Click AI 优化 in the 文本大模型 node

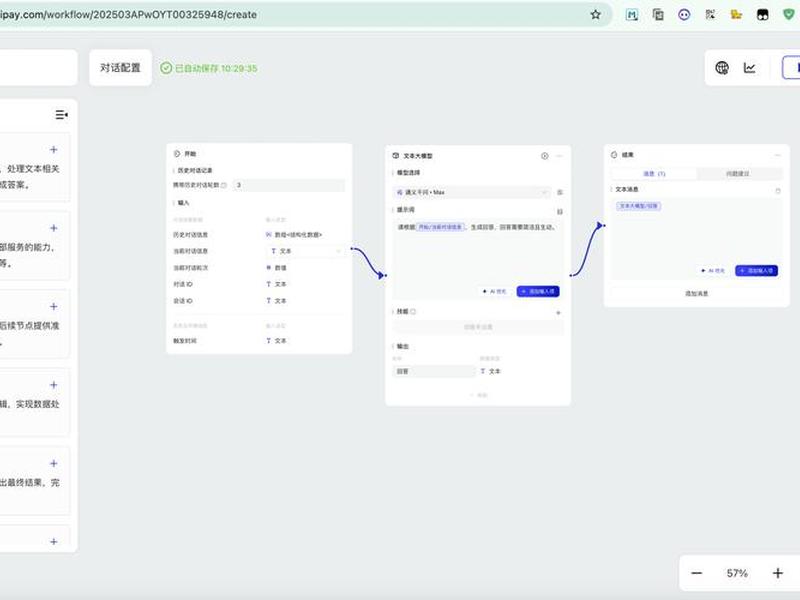click(x=495, y=291)
